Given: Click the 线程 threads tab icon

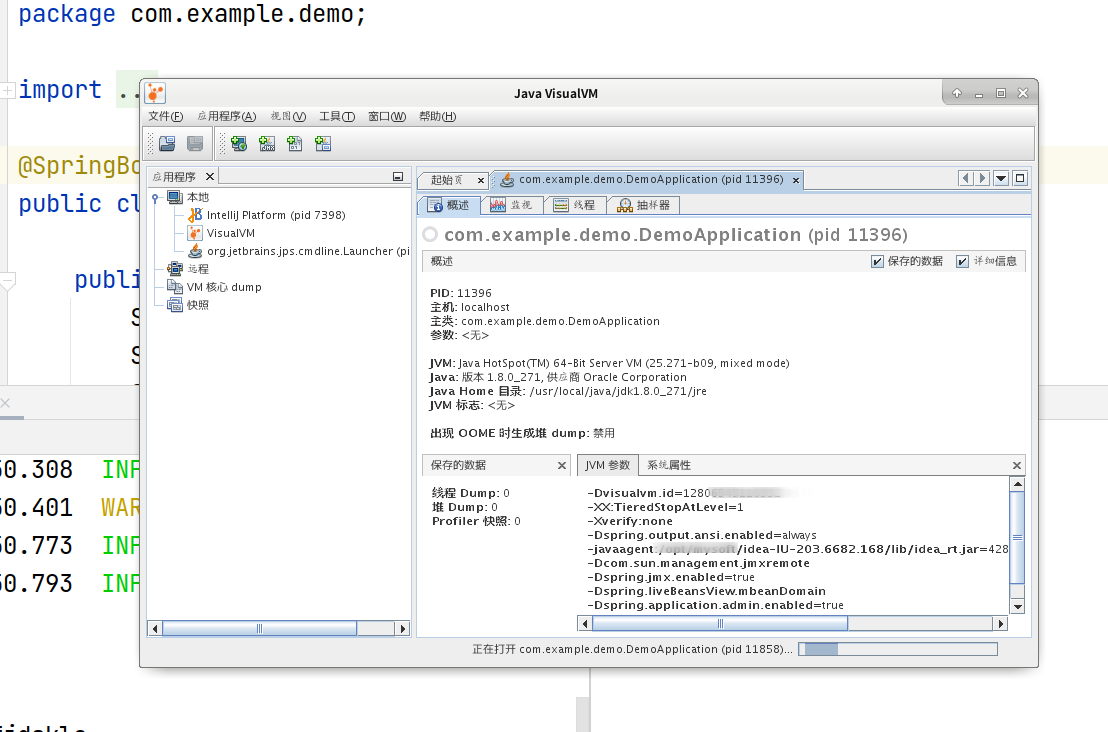Looking at the screenshot, I should click(x=560, y=205).
